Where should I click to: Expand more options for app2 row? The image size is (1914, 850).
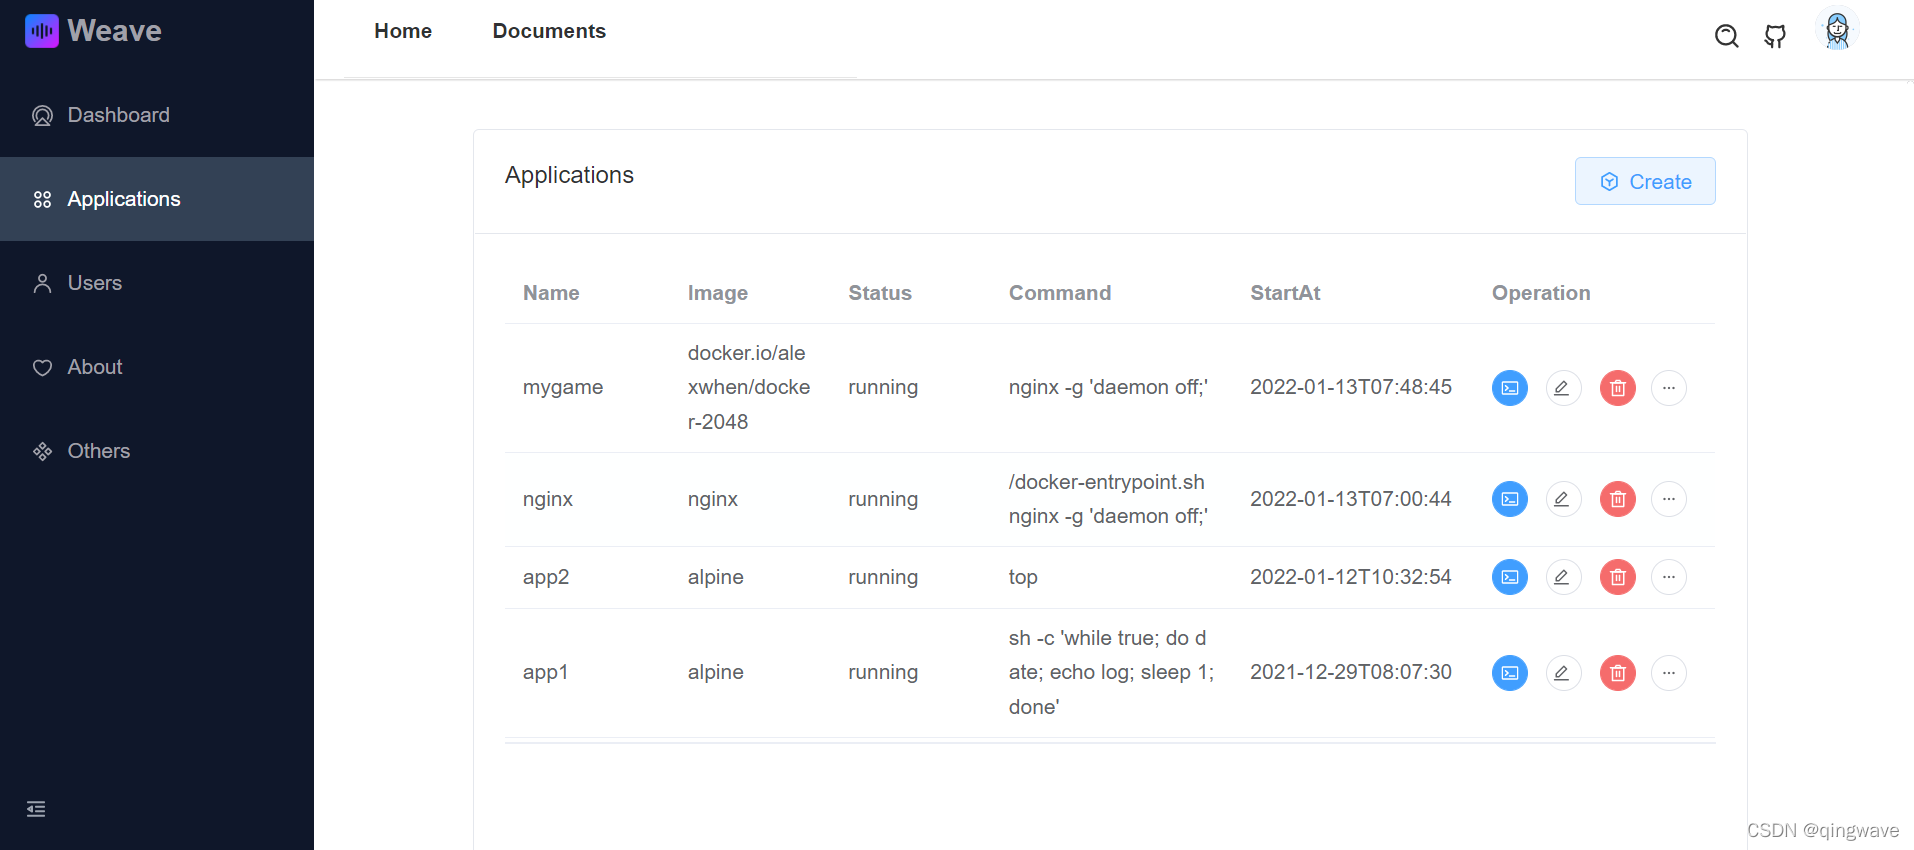coord(1668,577)
